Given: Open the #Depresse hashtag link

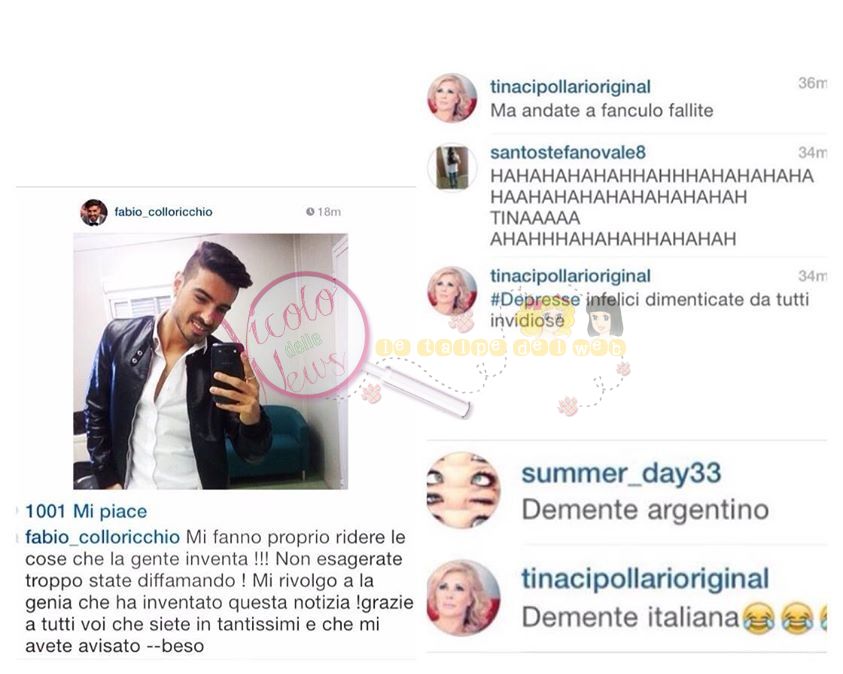Looking at the screenshot, I should [x=535, y=299].
